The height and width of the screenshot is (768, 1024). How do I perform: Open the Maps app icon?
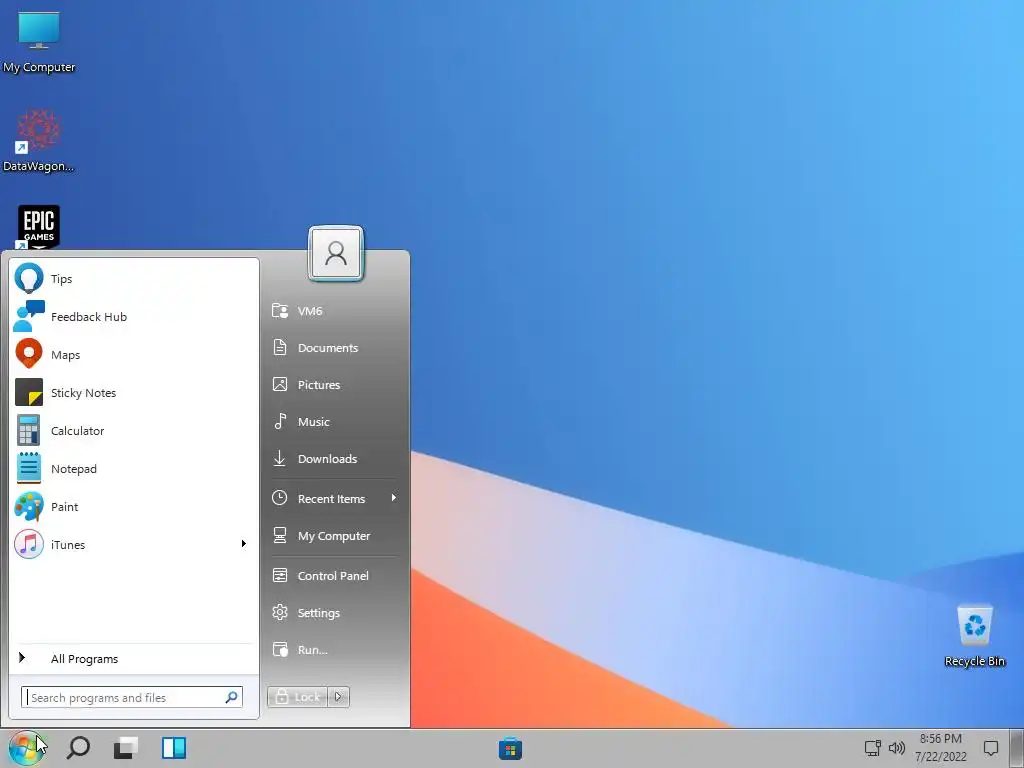(x=29, y=354)
